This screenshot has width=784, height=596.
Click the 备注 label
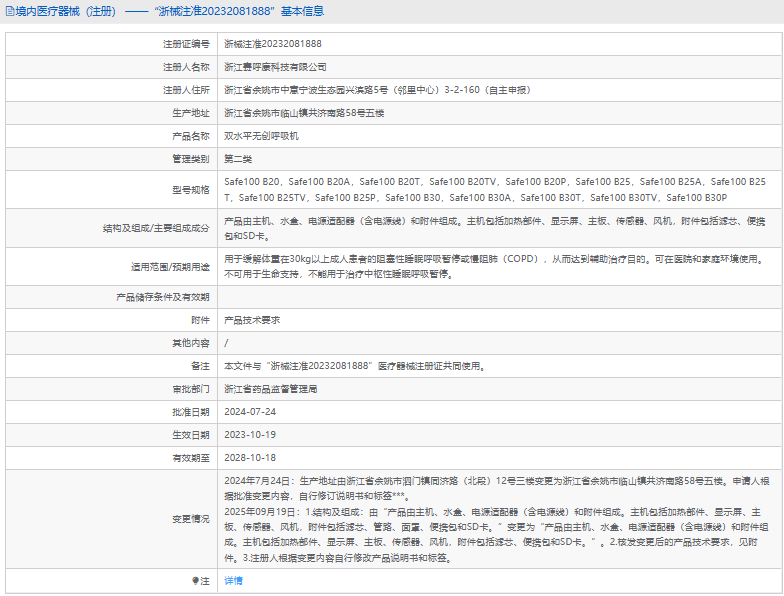coord(200,366)
